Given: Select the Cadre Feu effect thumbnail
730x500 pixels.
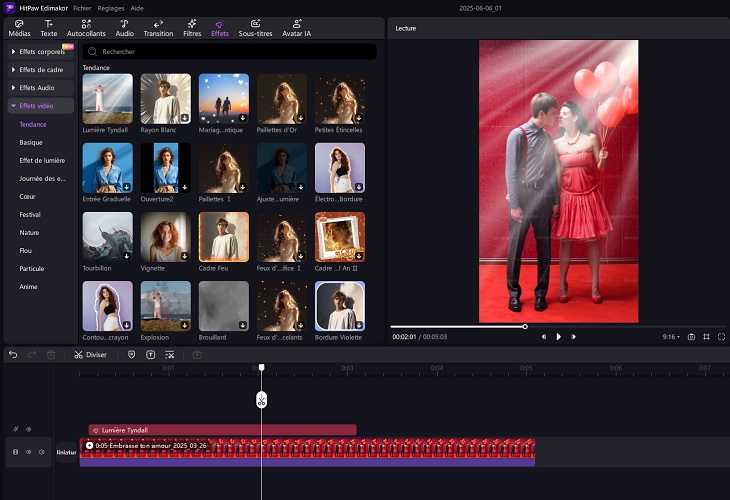Looking at the screenshot, I should [x=223, y=237].
